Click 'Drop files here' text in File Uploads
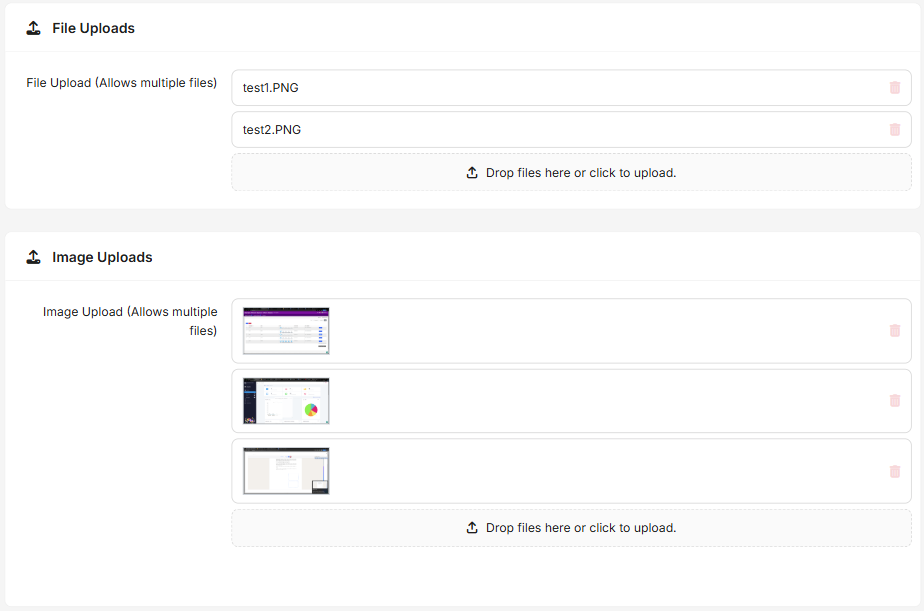Image resolution: width=924 pixels, height=611 pixels. pos(581,173)
